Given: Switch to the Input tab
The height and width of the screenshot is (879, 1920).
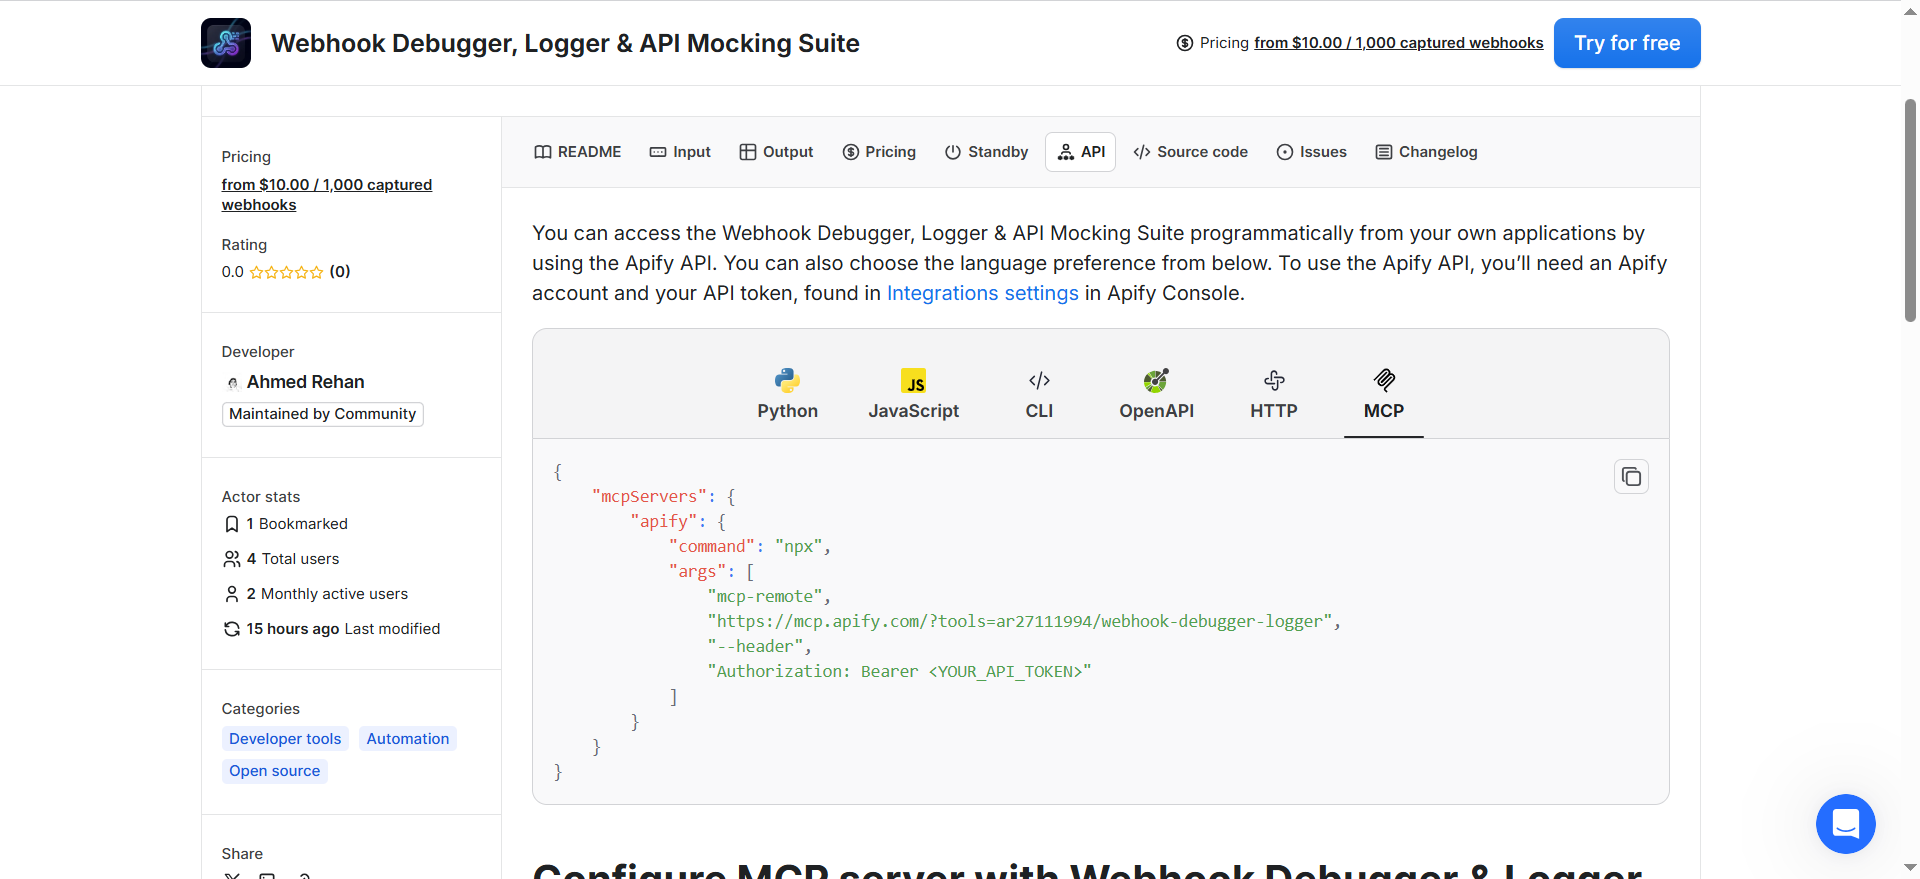Looking at the screenshot, I should click(680, 152).
